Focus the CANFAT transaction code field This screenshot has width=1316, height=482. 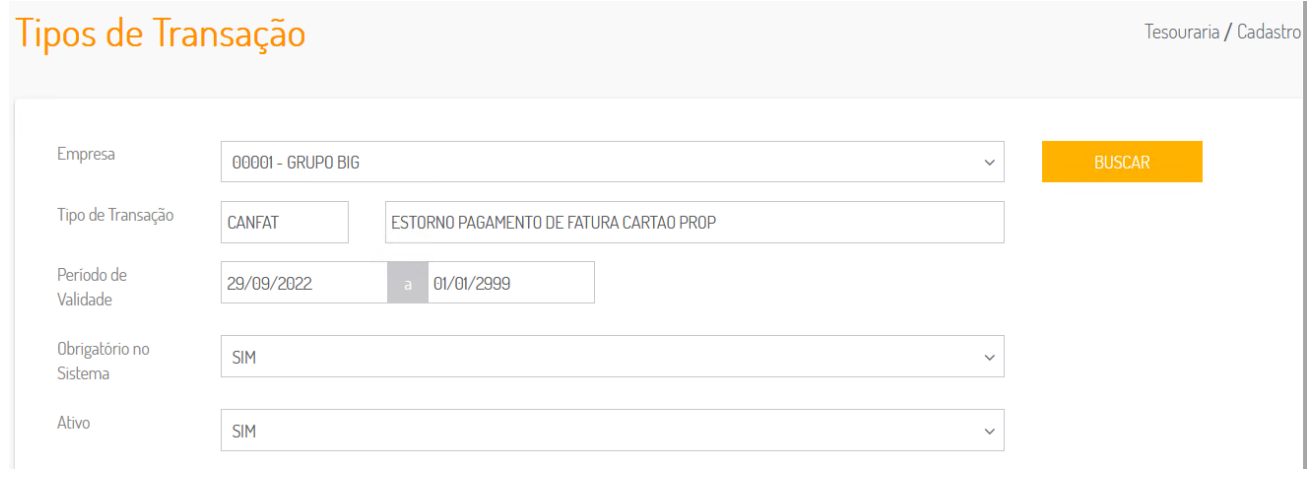285,223
